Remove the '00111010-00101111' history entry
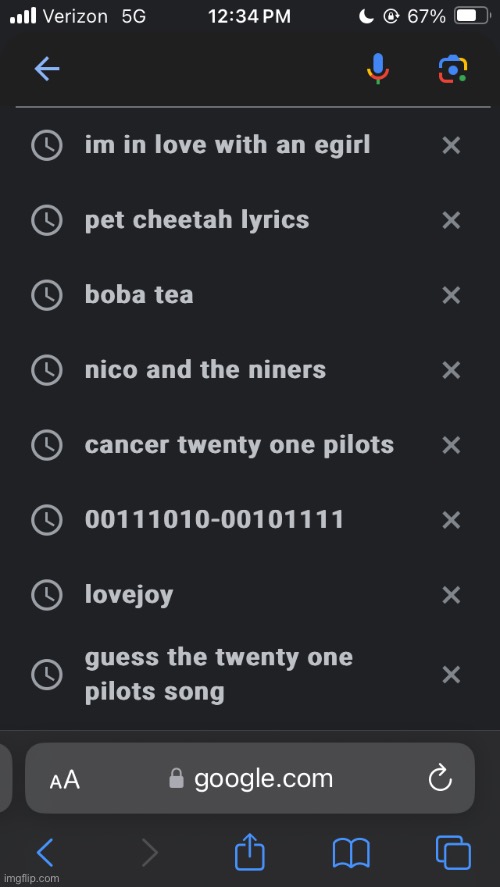500x887 pixels. coord(451,520)
